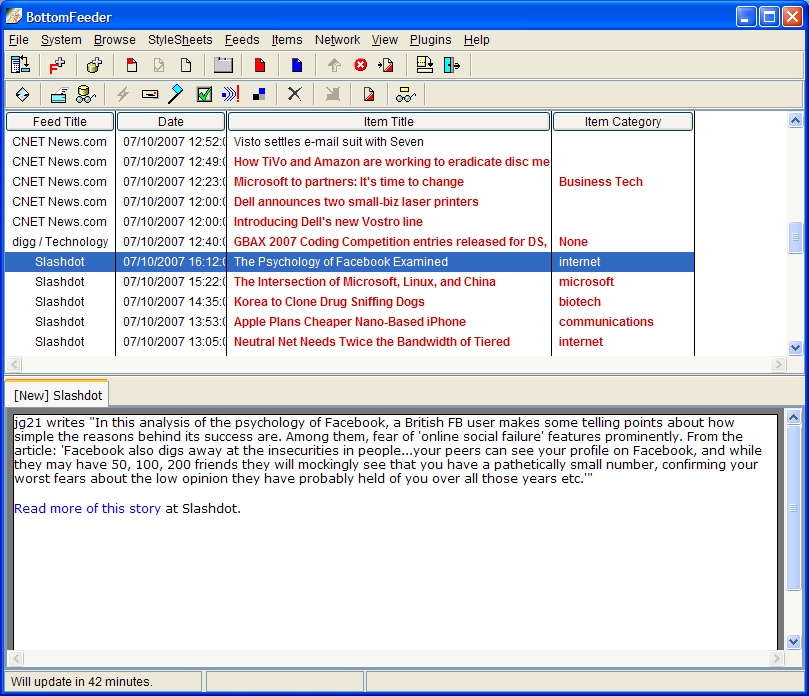This screenshot has width=809, height=696.
Task: Click the cyan door with exit arrow icon
Action: click(451, 66)
